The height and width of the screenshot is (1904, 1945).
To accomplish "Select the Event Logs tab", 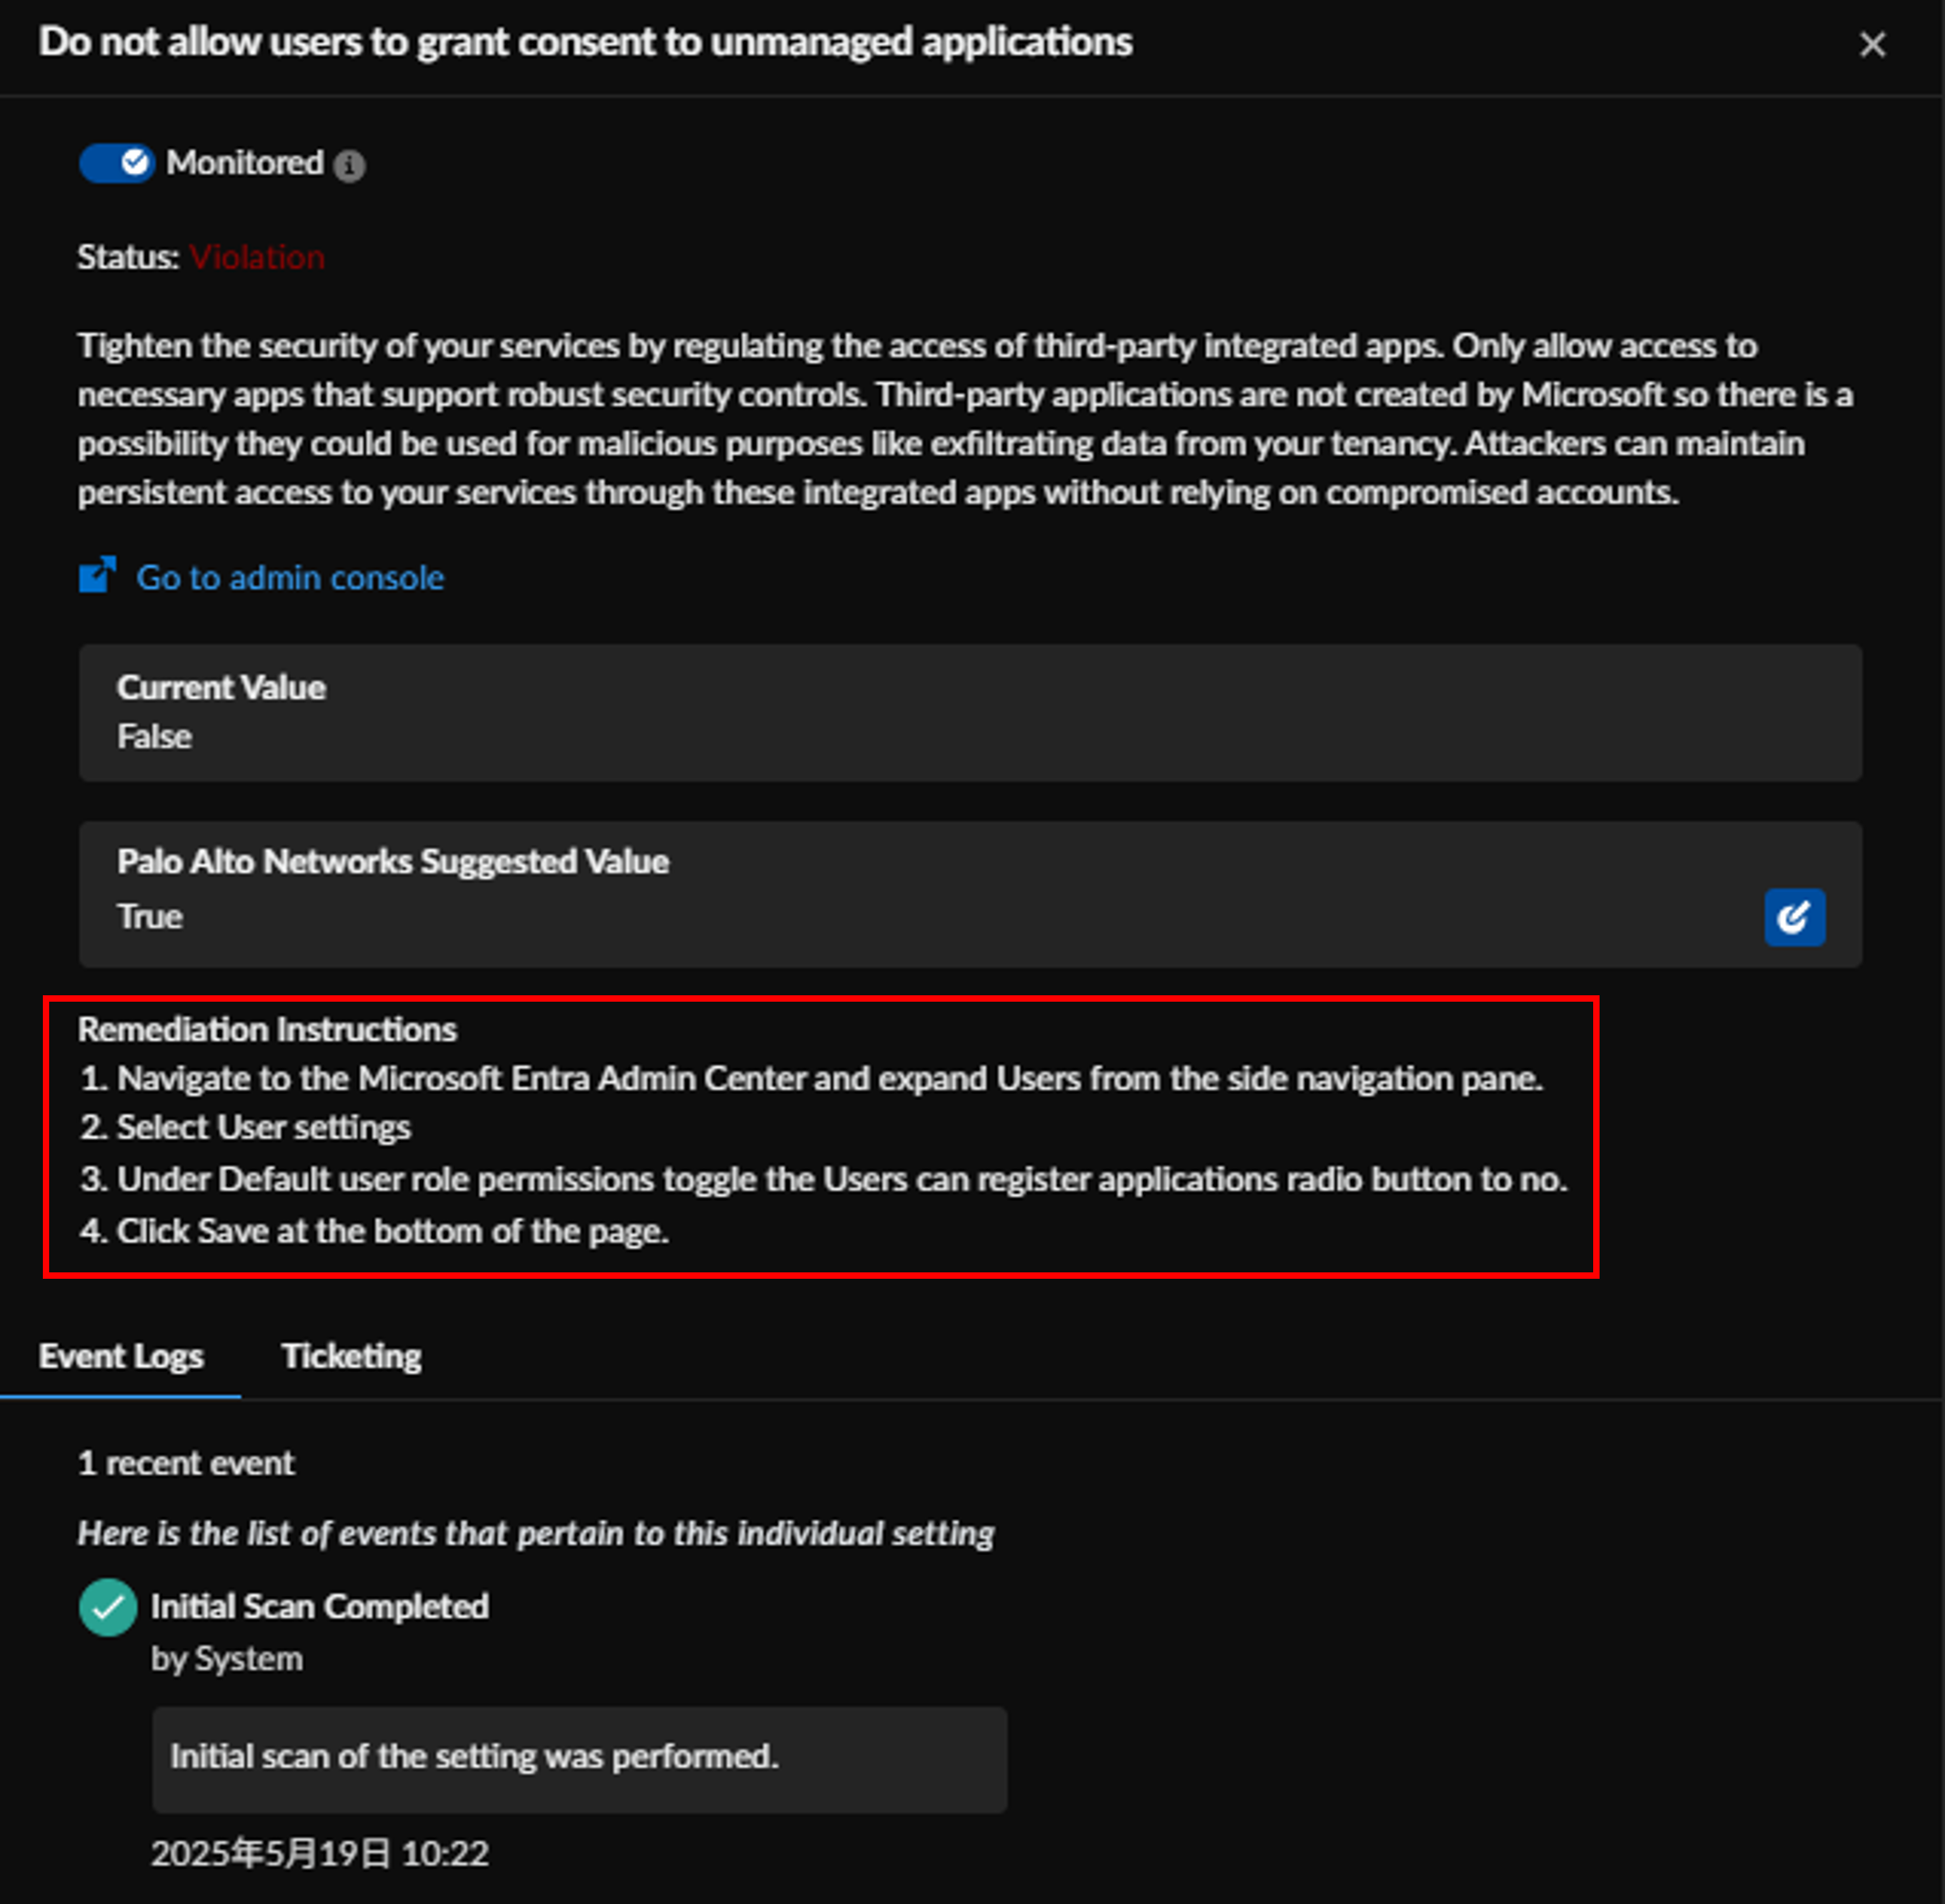I will pos(121,1357).
